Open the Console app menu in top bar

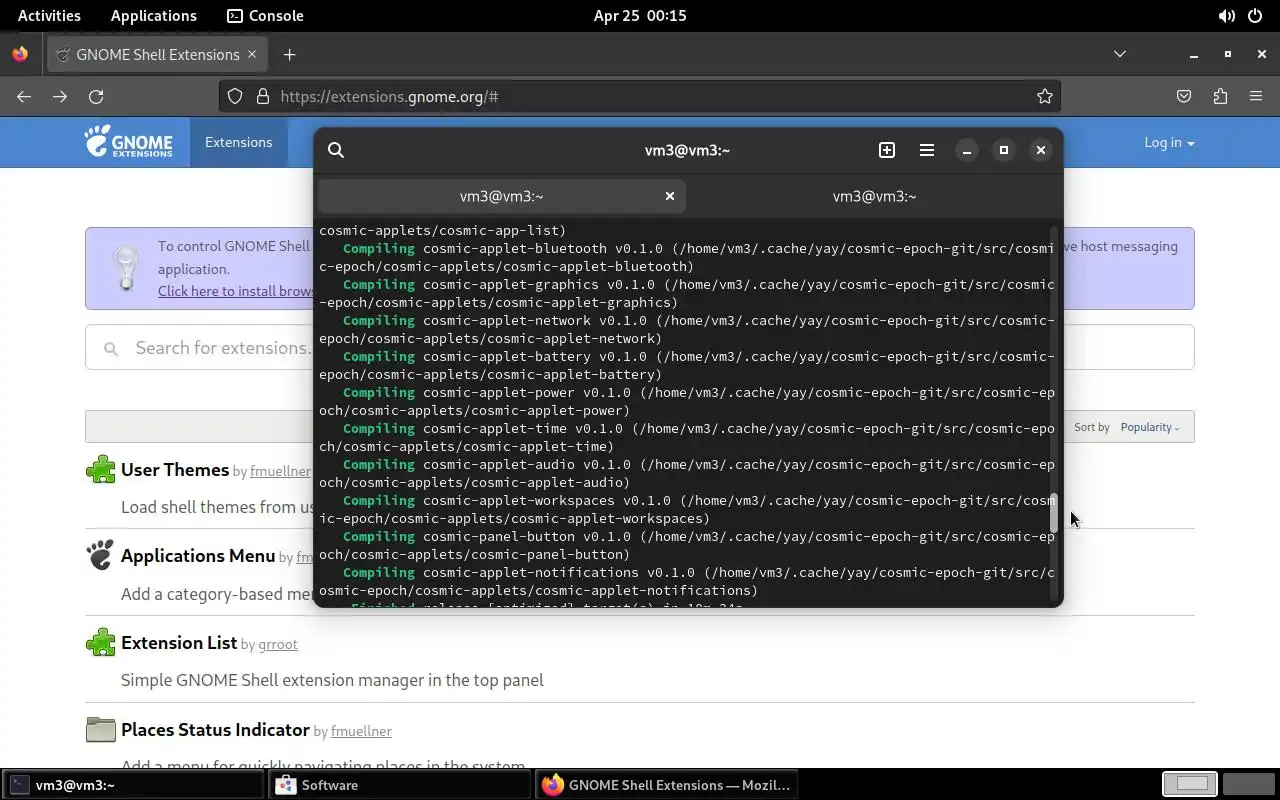tap(265, 15)
